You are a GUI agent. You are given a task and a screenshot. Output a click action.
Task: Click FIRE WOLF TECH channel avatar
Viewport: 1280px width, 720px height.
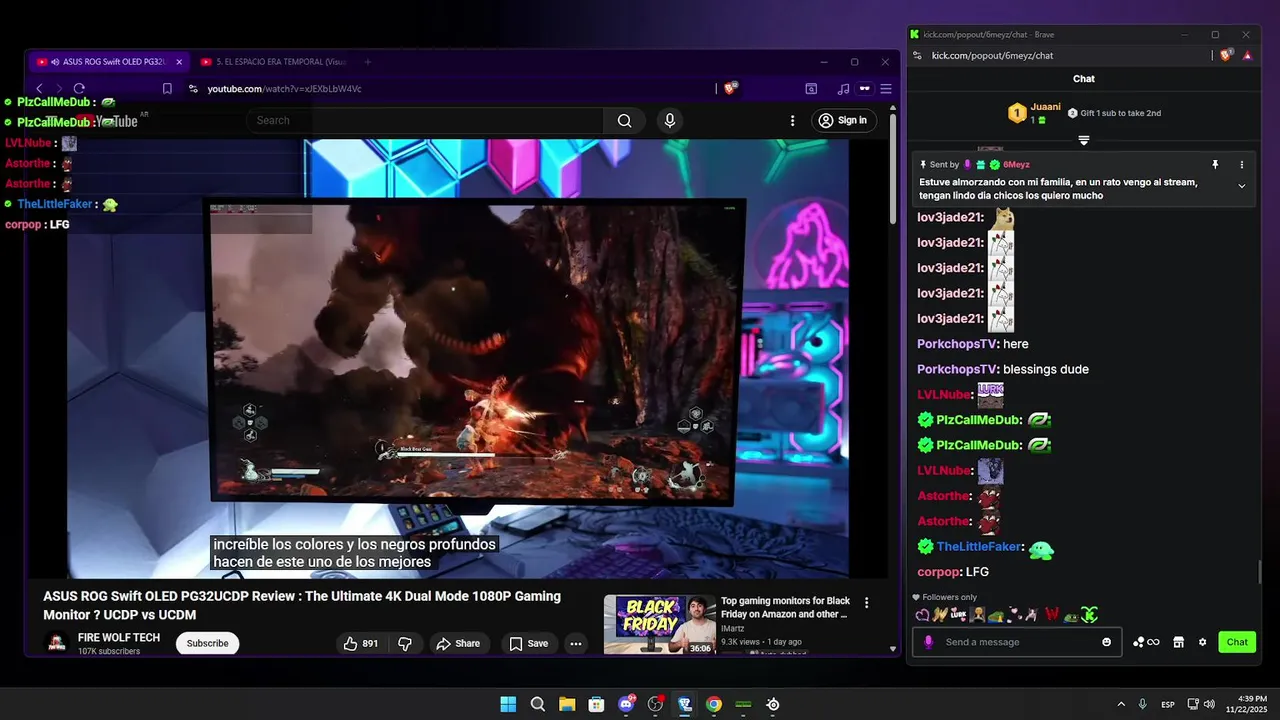[58, 642]
